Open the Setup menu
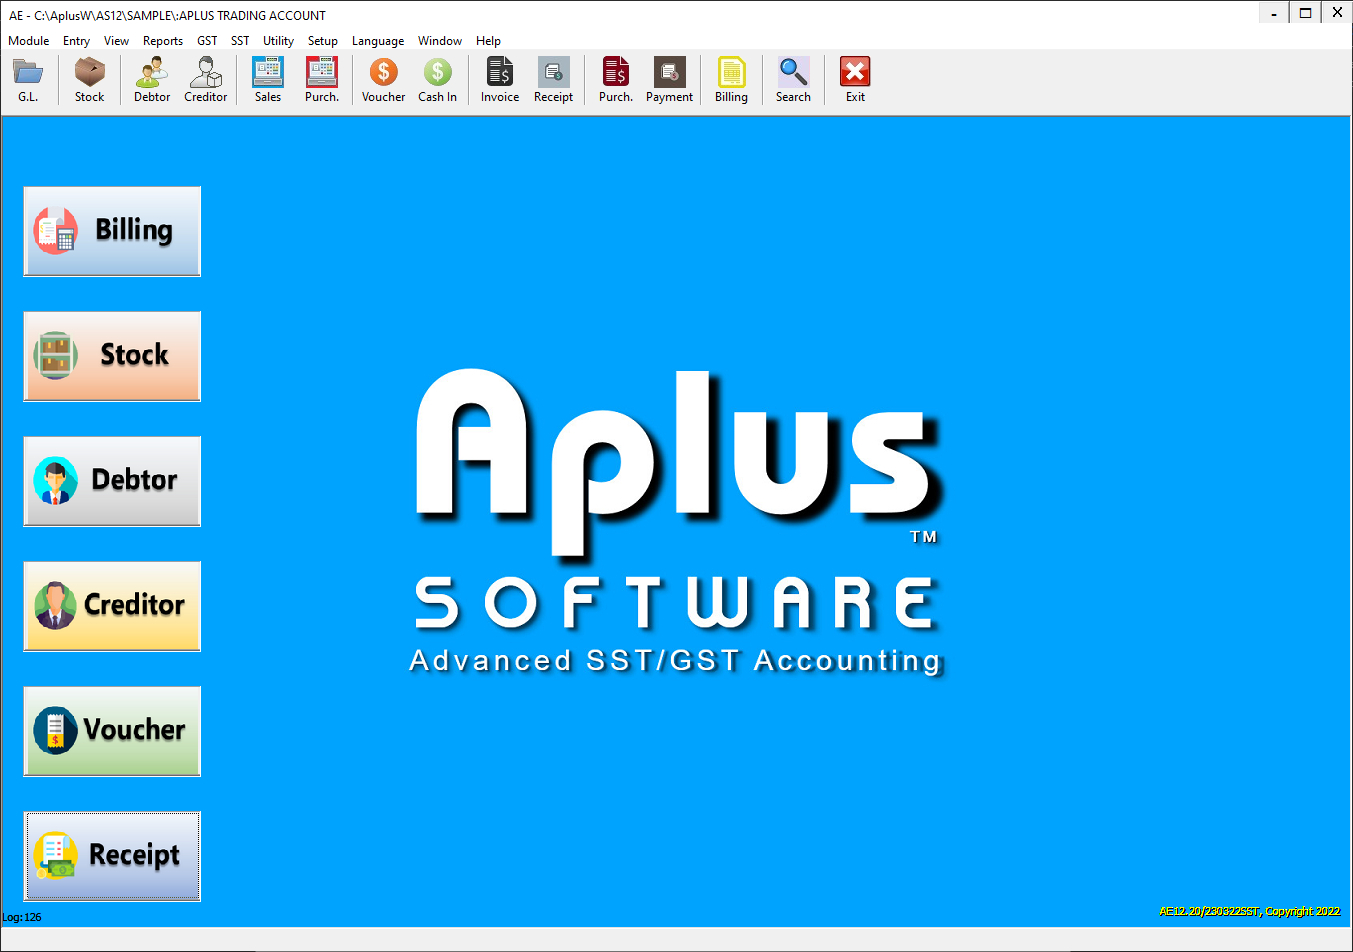The height and width of the screenshot is (952, 1353). [322, 41]
